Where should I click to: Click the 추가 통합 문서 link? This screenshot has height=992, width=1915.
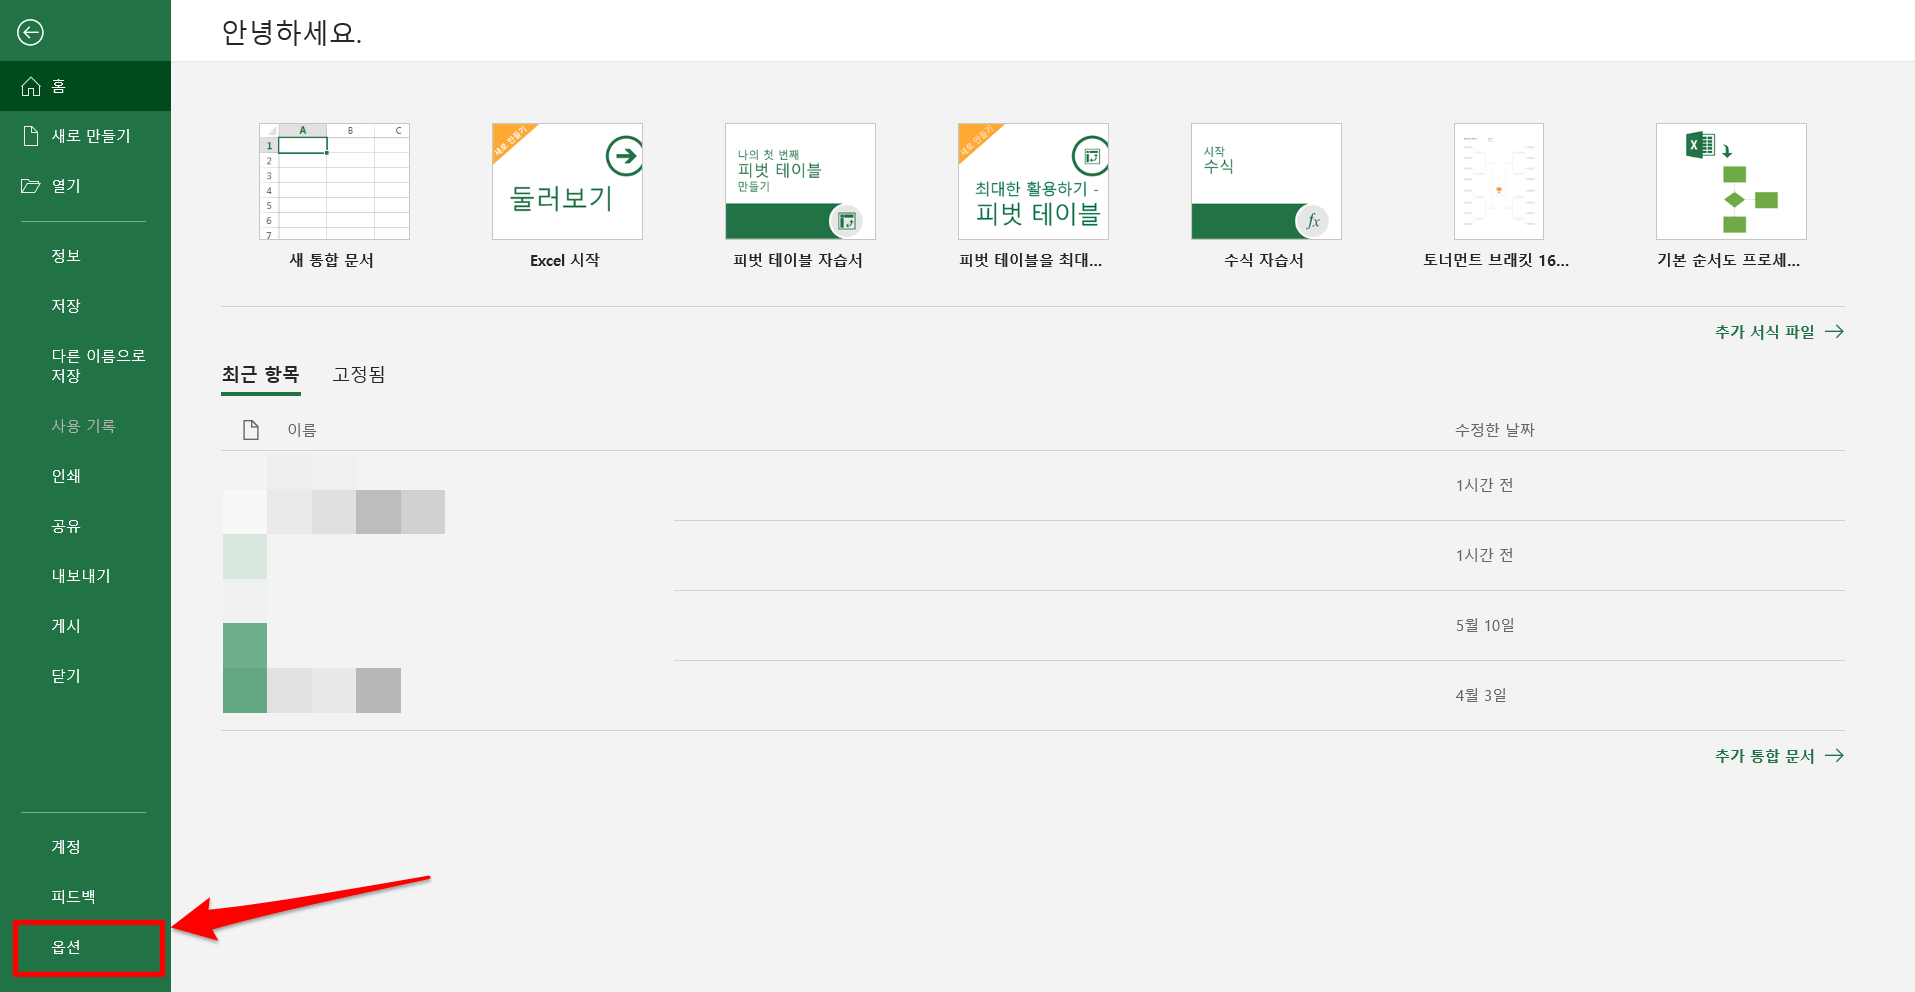click(x=1779, y=756)
